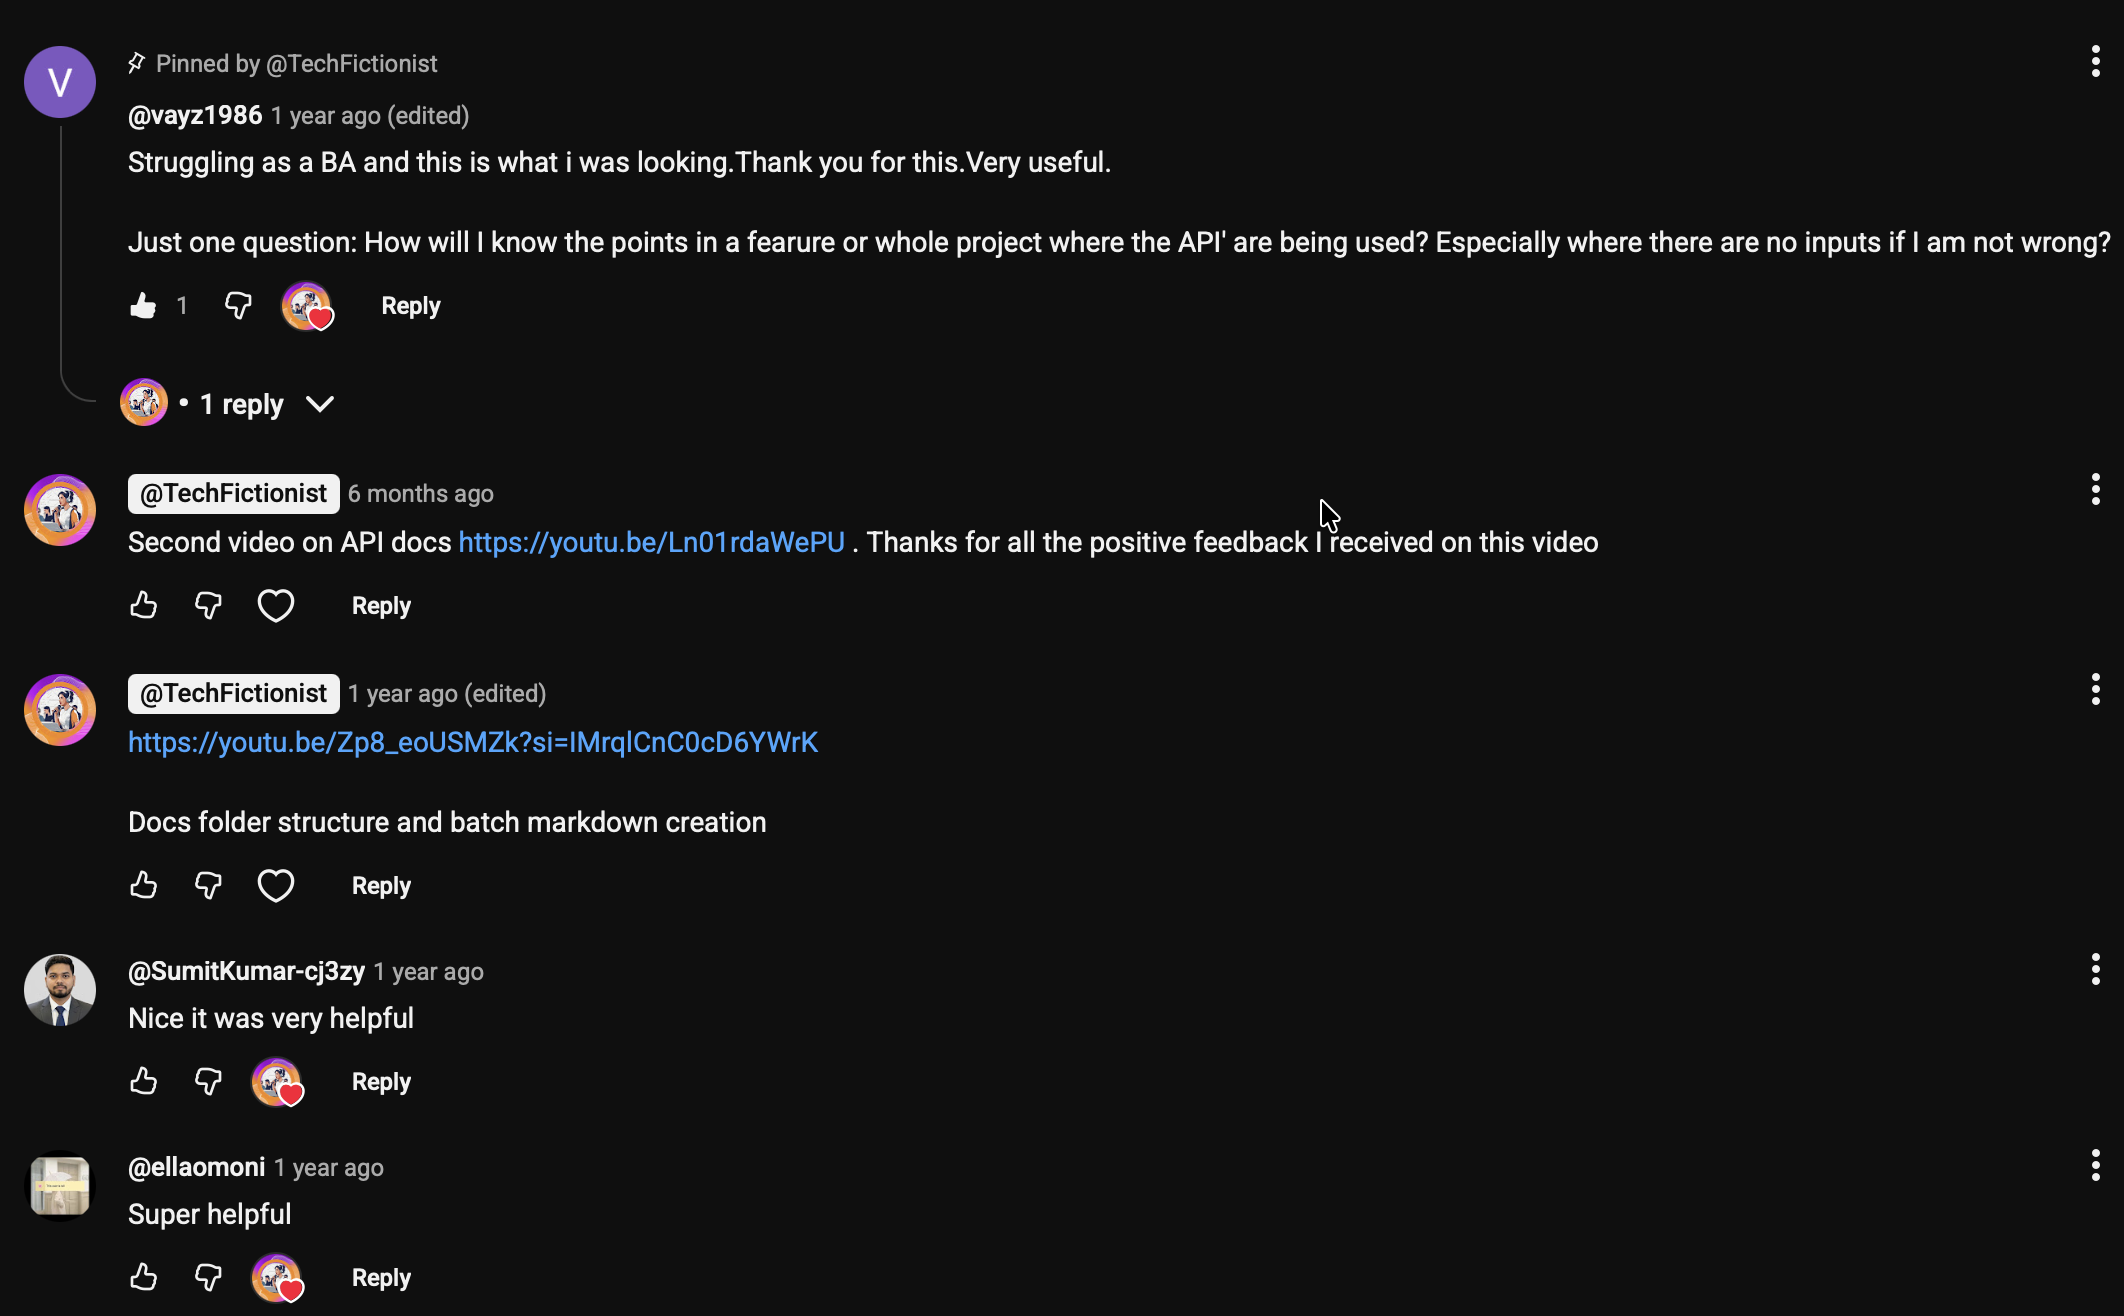The width and height of the screenshot is (2124, 1316).
Task: Reply to the pinned comment
Action: pos(409,306)
